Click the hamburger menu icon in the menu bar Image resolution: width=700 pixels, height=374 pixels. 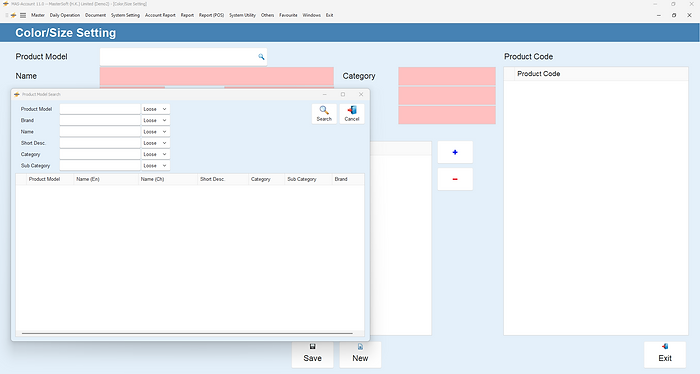pyautogui.click(x=23, y=15)
